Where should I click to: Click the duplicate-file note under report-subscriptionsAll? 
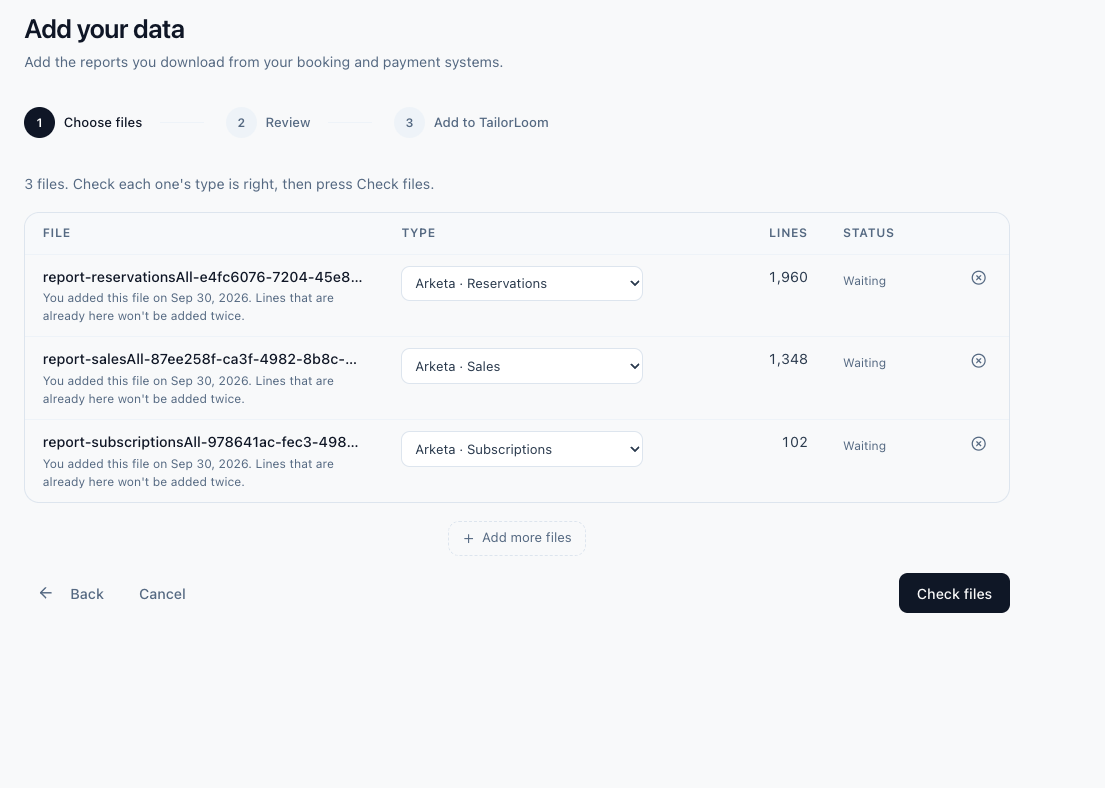point(188,473)
